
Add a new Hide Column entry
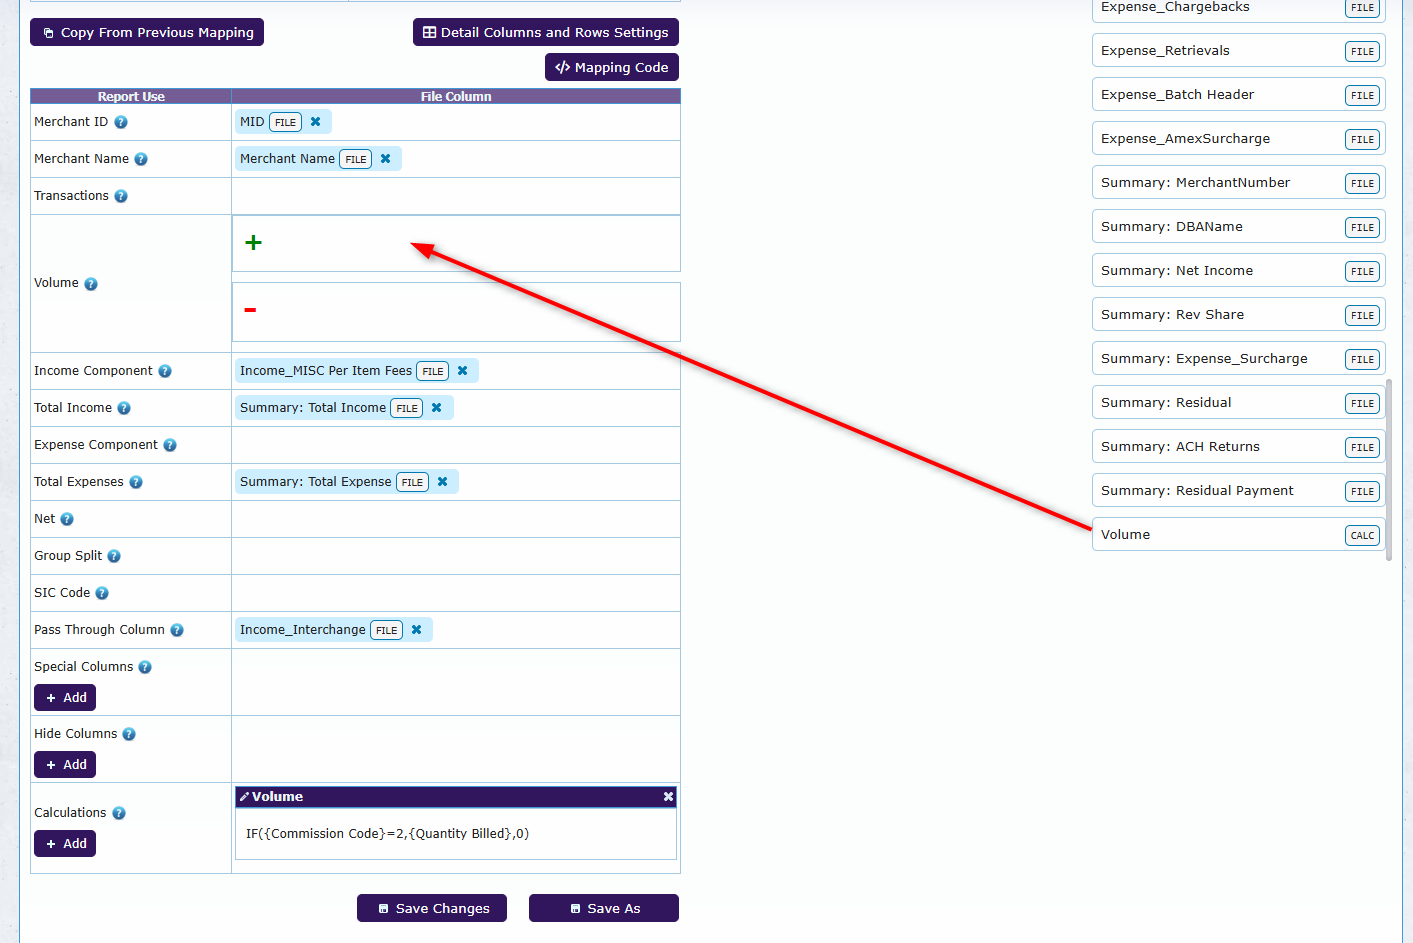click(65, 765)
